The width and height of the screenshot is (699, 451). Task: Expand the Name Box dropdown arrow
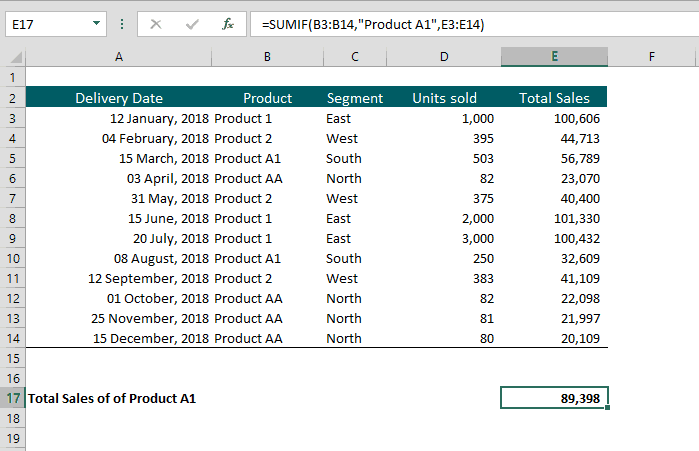pos(96,24)
